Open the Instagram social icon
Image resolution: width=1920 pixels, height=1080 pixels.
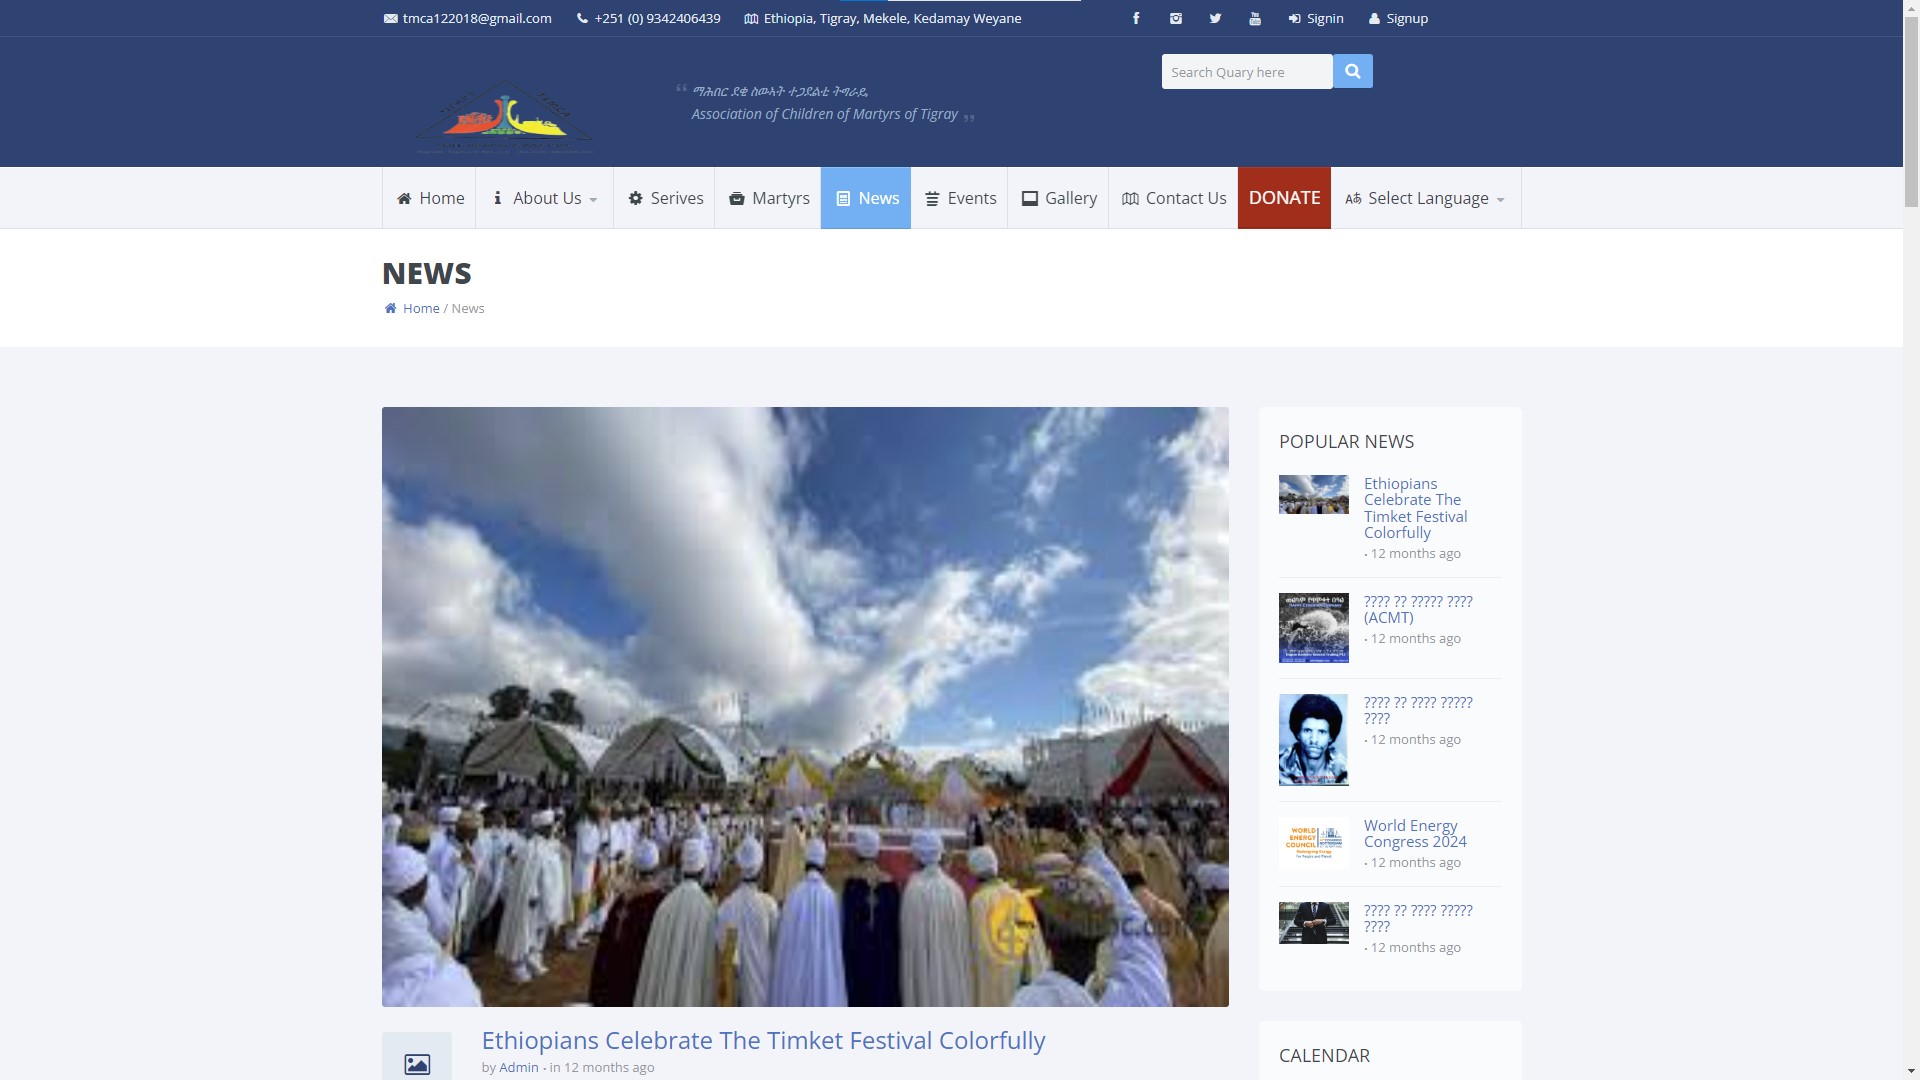tap(1176, 18)
